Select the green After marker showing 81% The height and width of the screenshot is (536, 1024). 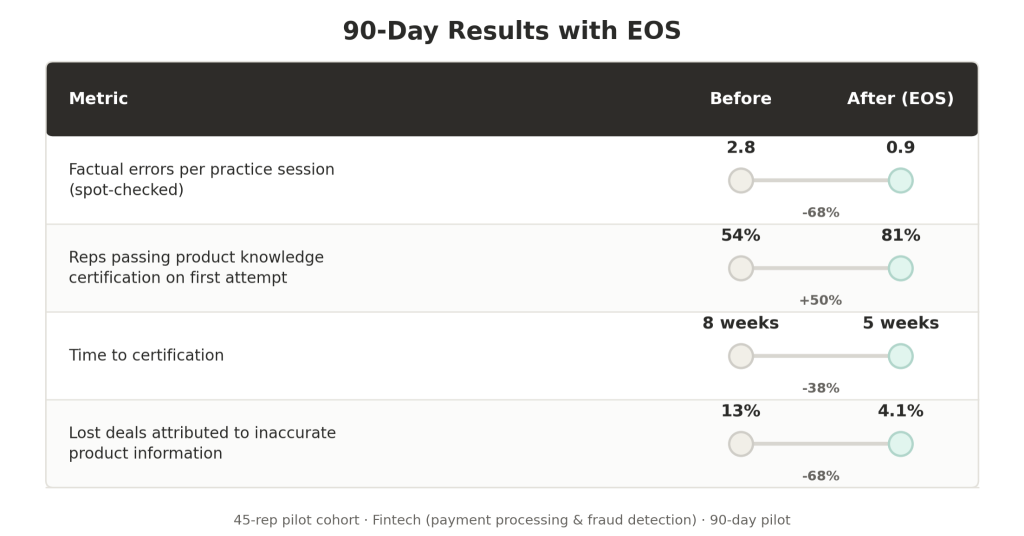pyautogui.click(x=901, y=268)
